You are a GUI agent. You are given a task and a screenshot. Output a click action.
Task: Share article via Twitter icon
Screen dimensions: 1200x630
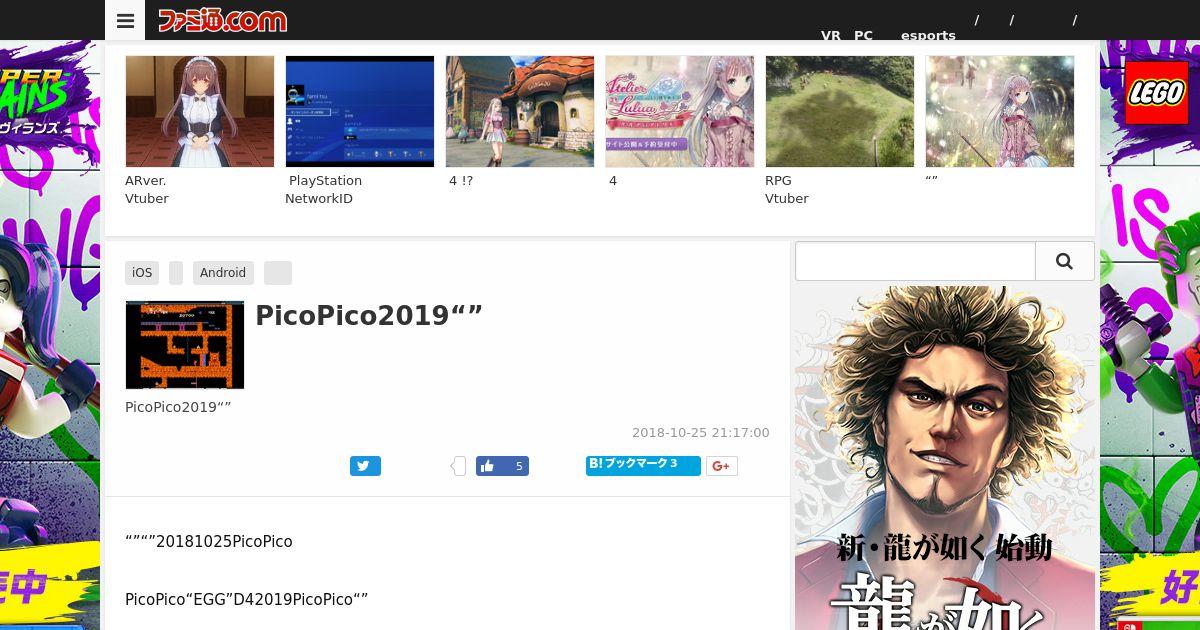(x=365, y=466)
